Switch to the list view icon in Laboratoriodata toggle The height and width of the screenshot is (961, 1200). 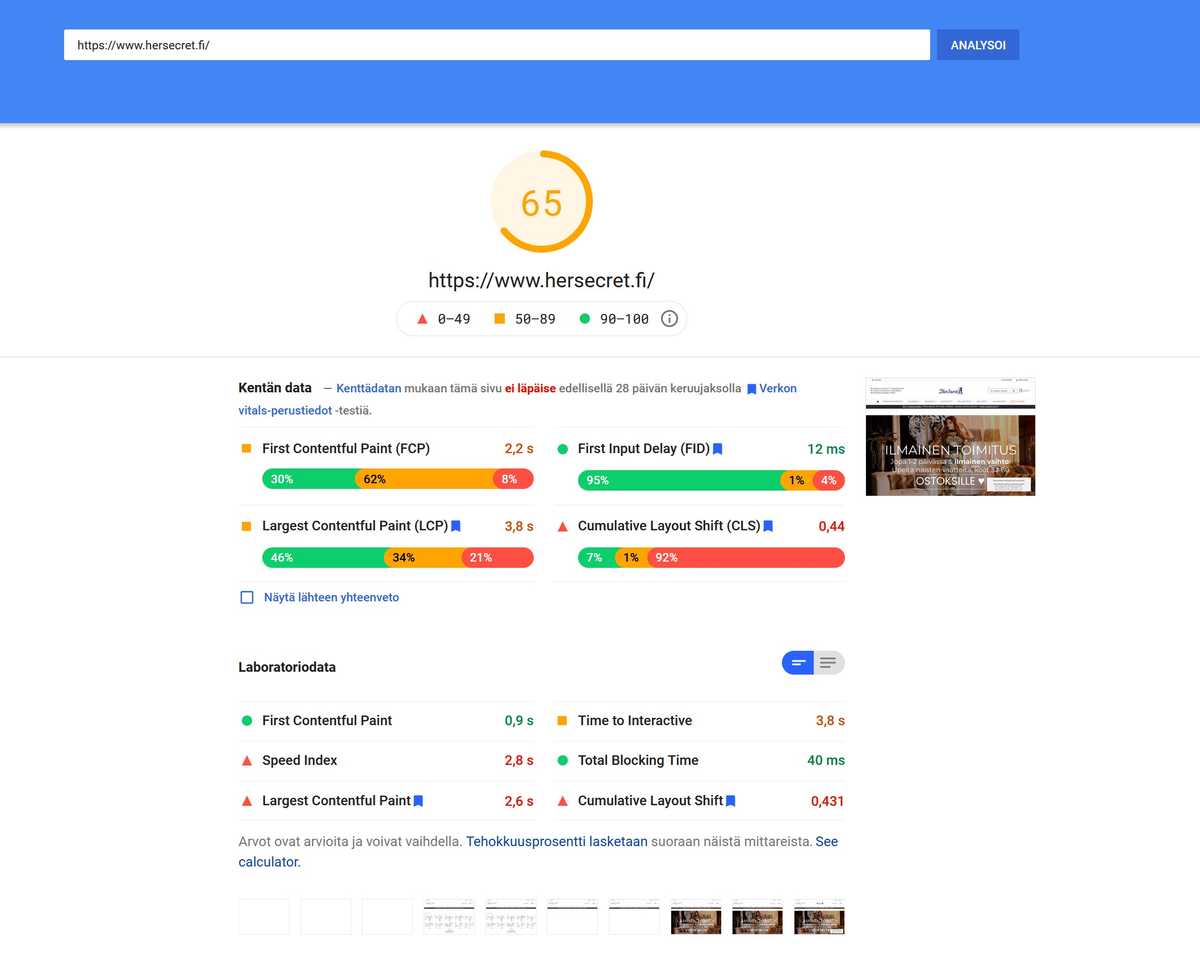coord(828,662)
